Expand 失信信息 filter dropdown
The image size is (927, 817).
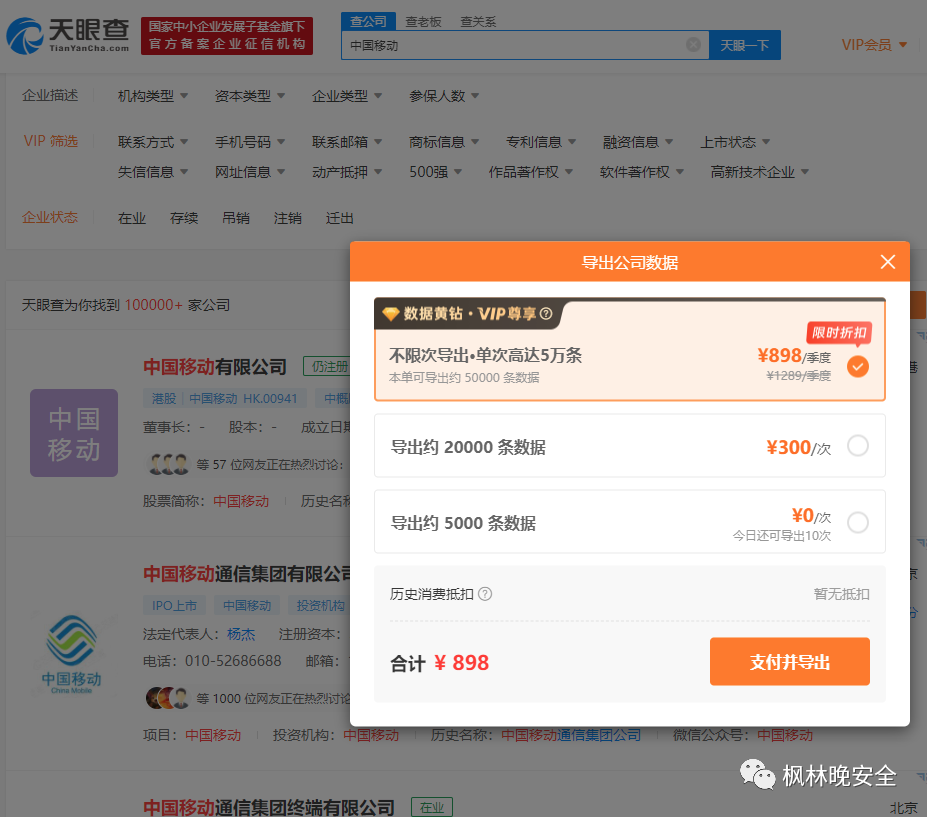pyautogui.click(x=153, y=172)
